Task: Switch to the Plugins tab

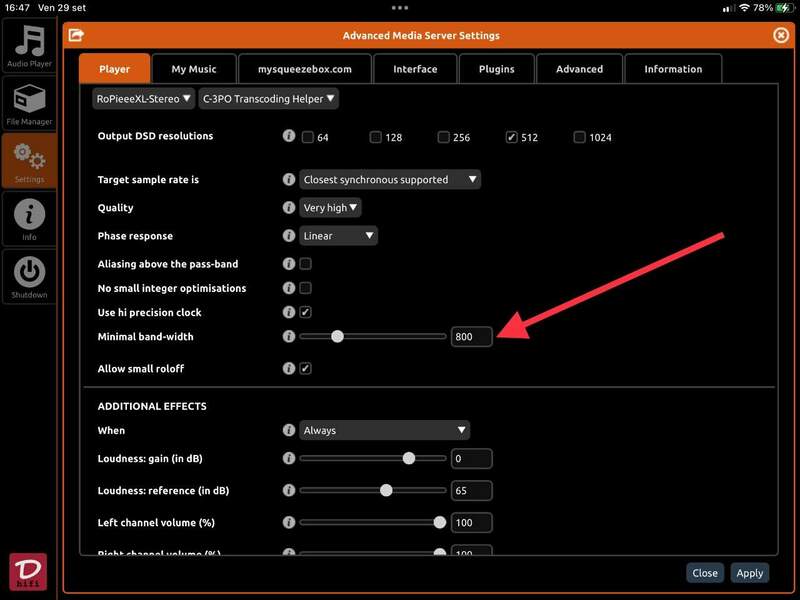Action: [497, 69]
